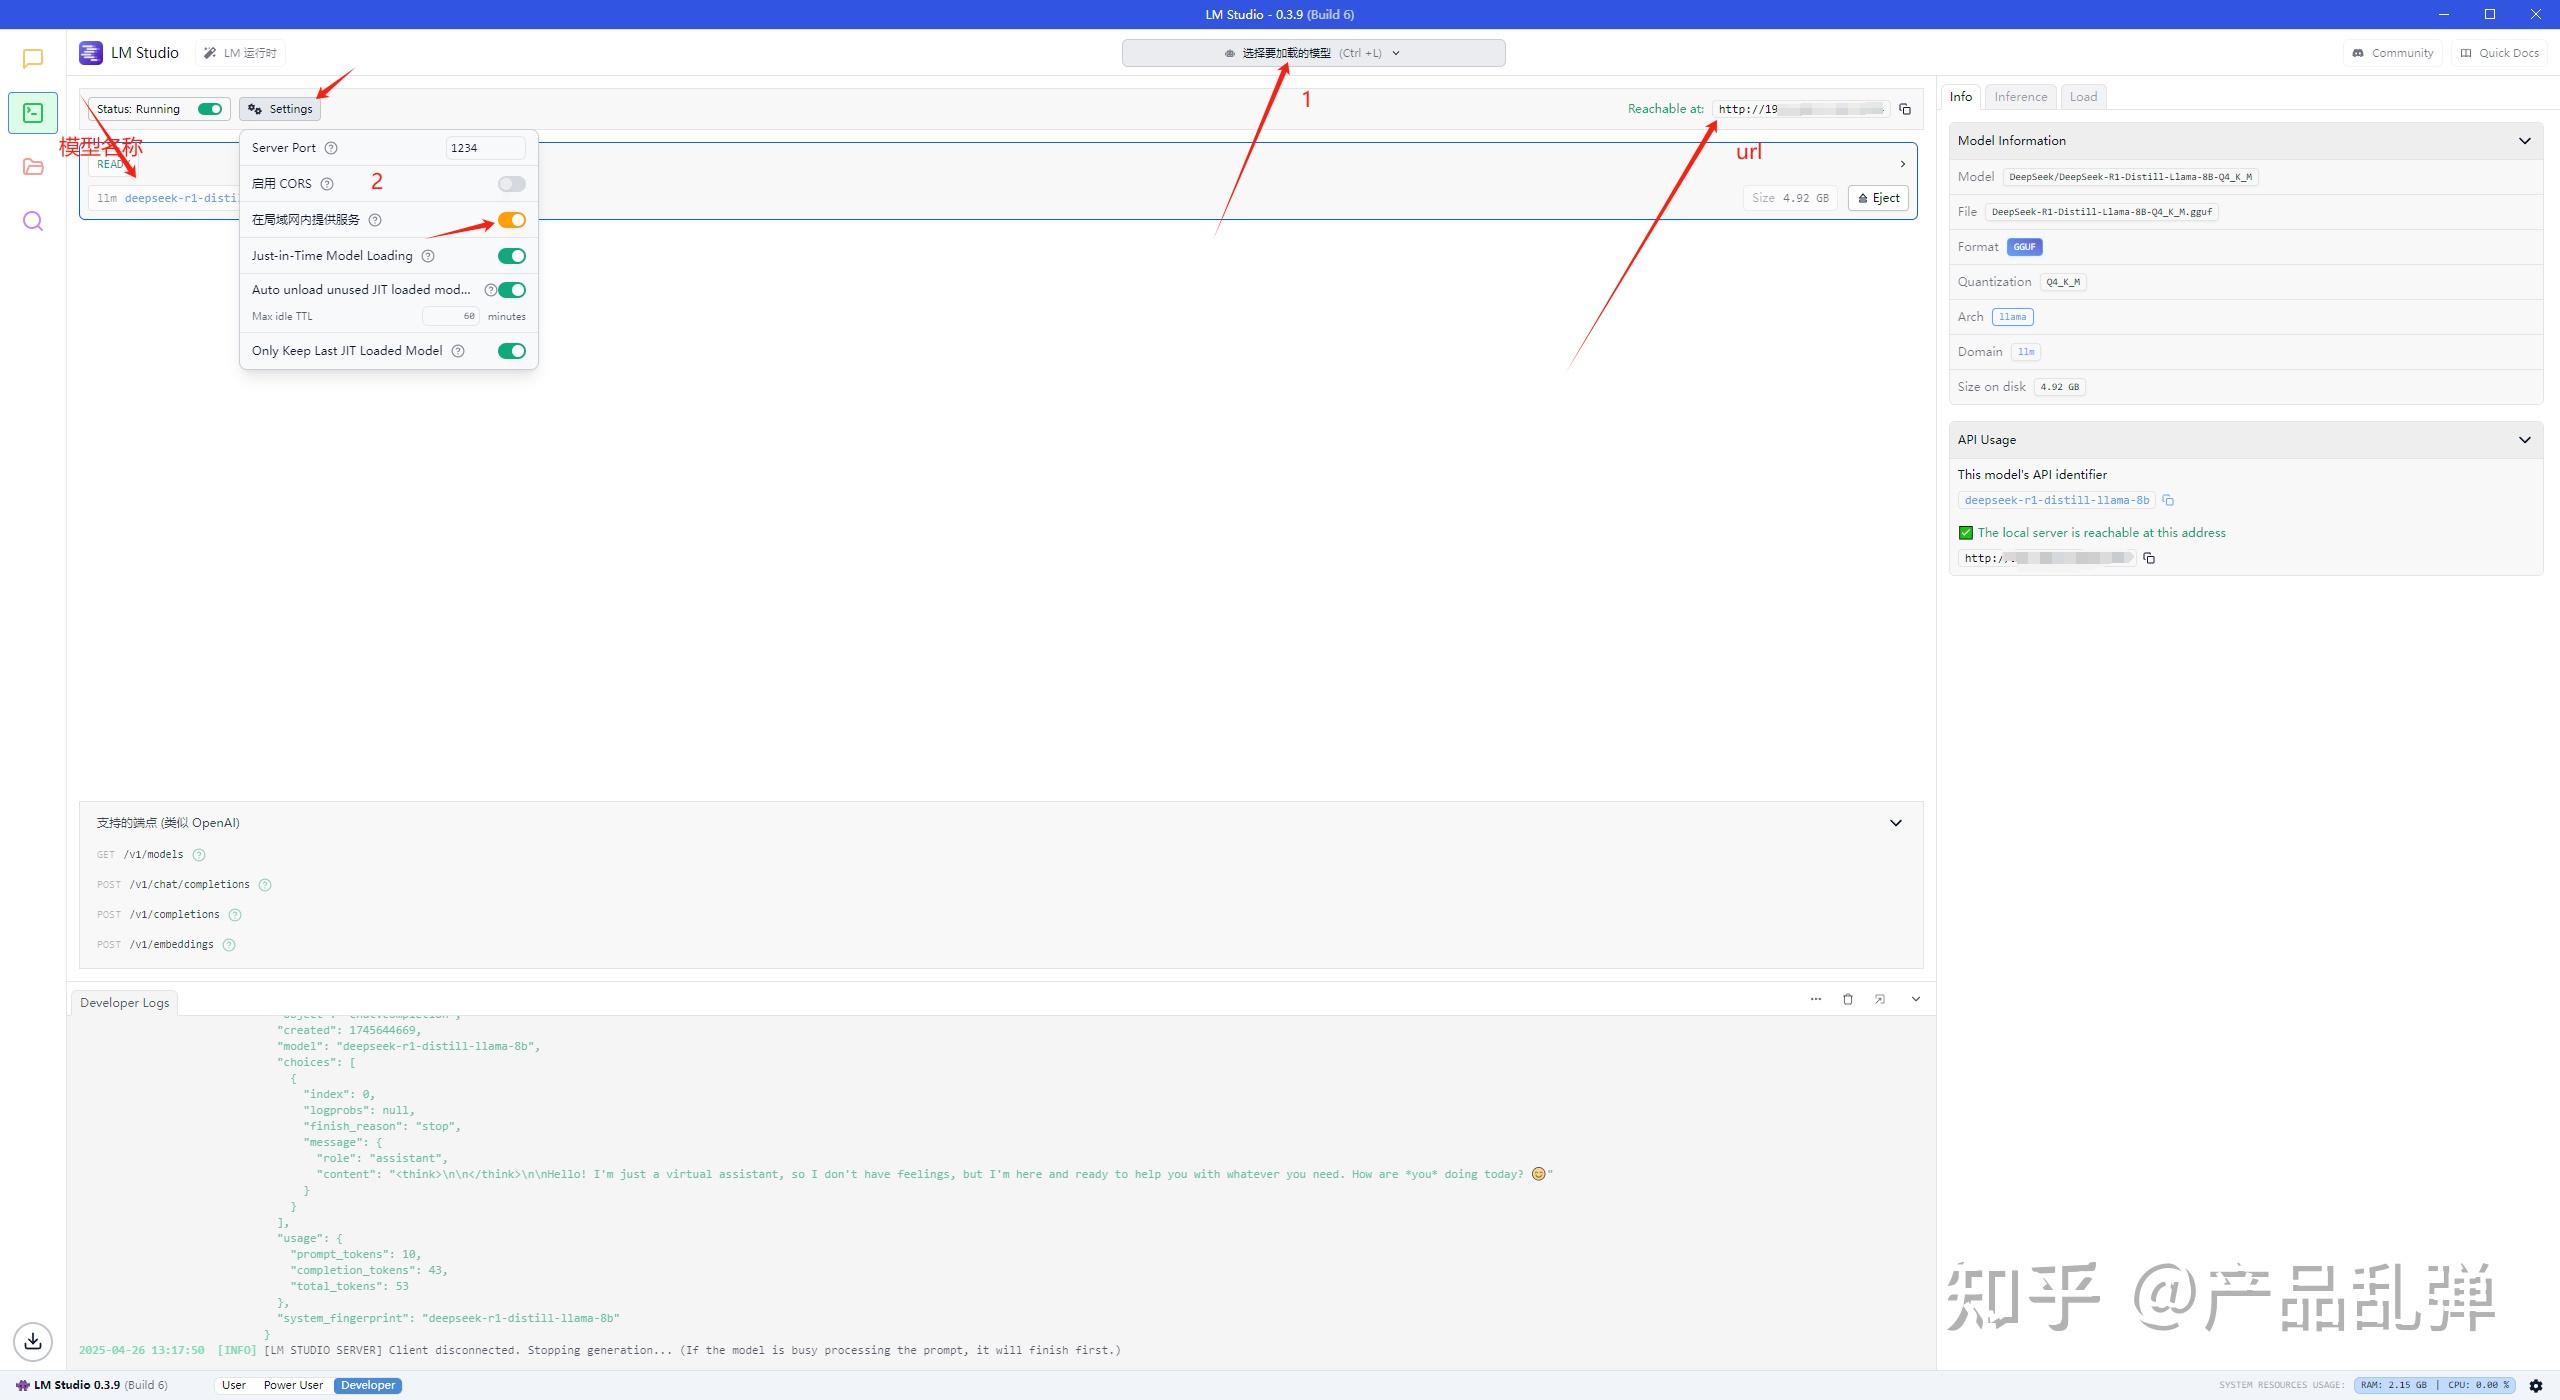2560x1400 pixels.
Task: Switch to the Load tab
Action: click(2083, 97)
